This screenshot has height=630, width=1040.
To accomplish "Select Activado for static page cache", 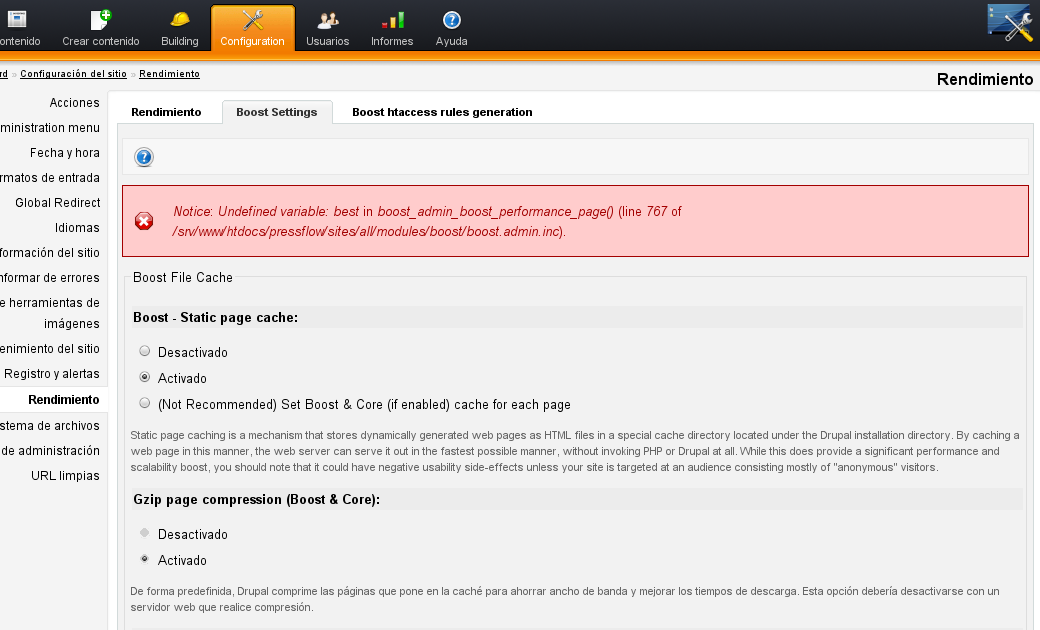I will pos(145,378).
